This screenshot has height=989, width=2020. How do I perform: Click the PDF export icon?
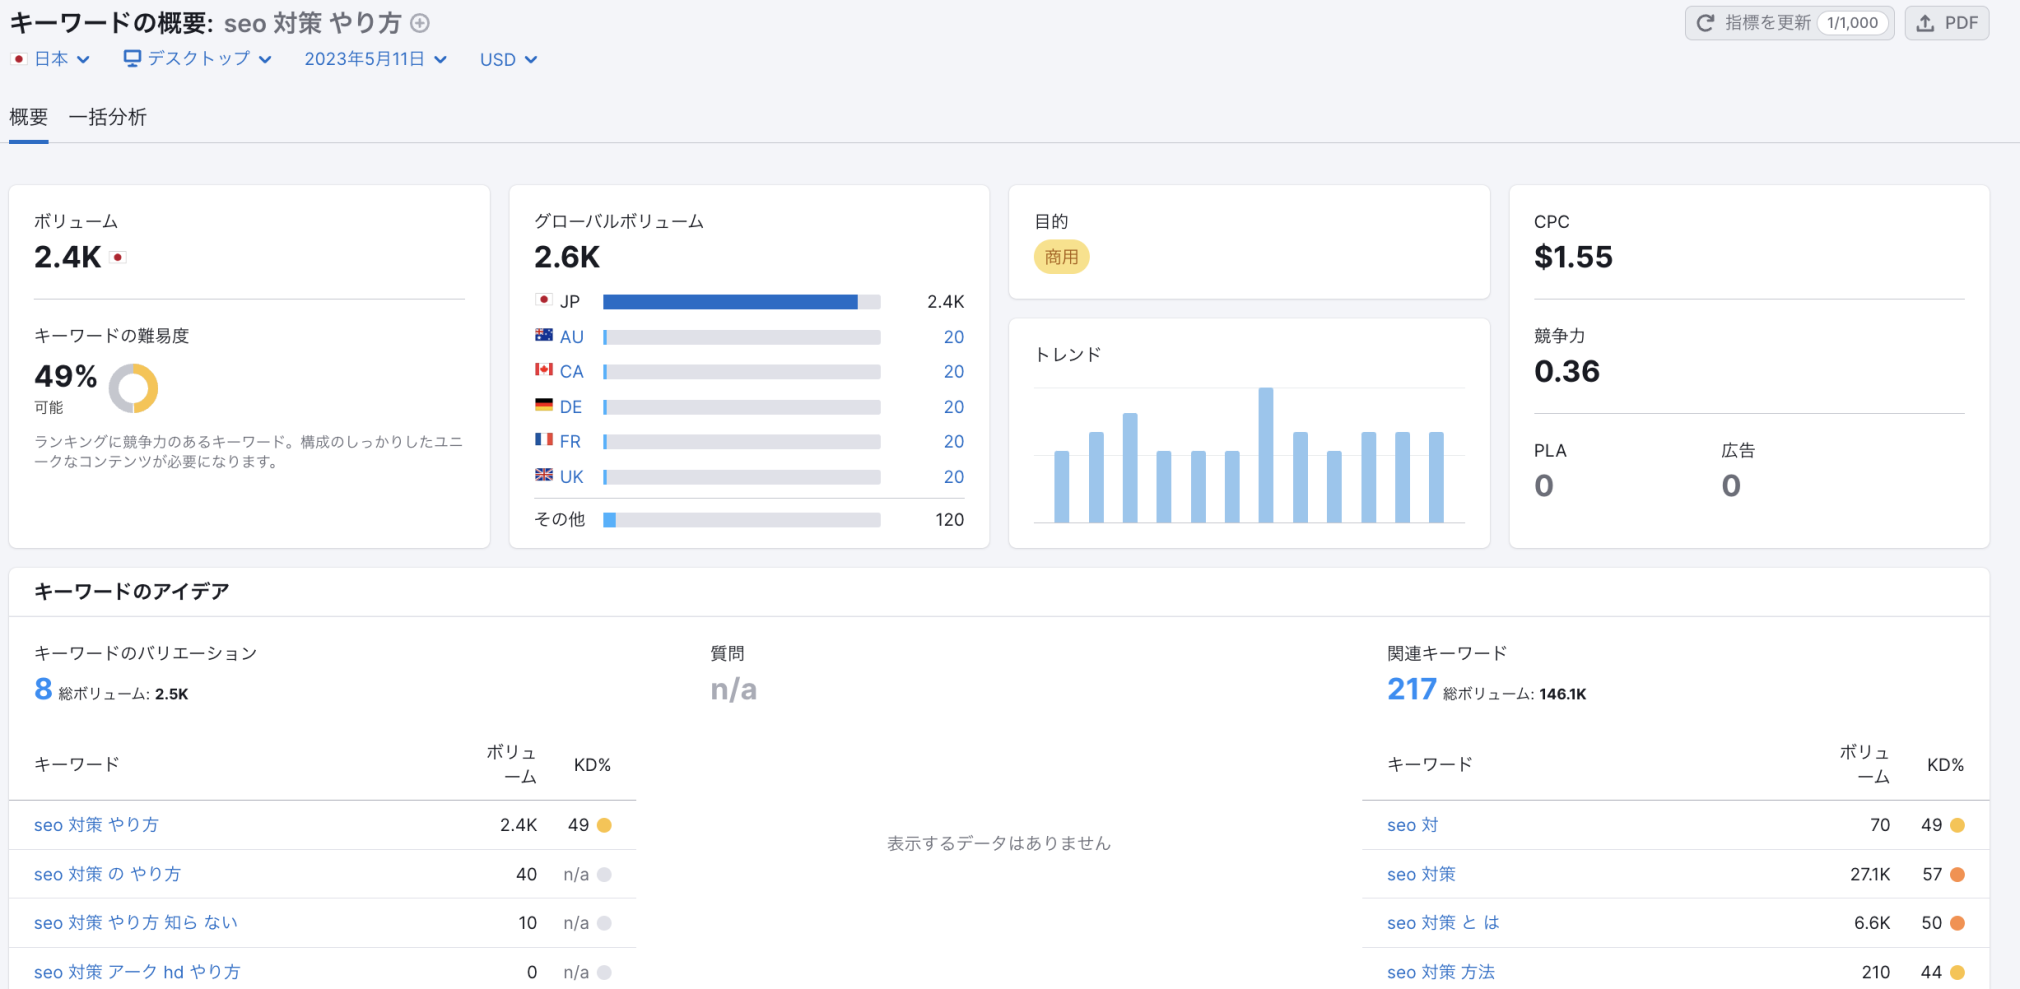click(x=1923, y=22)
